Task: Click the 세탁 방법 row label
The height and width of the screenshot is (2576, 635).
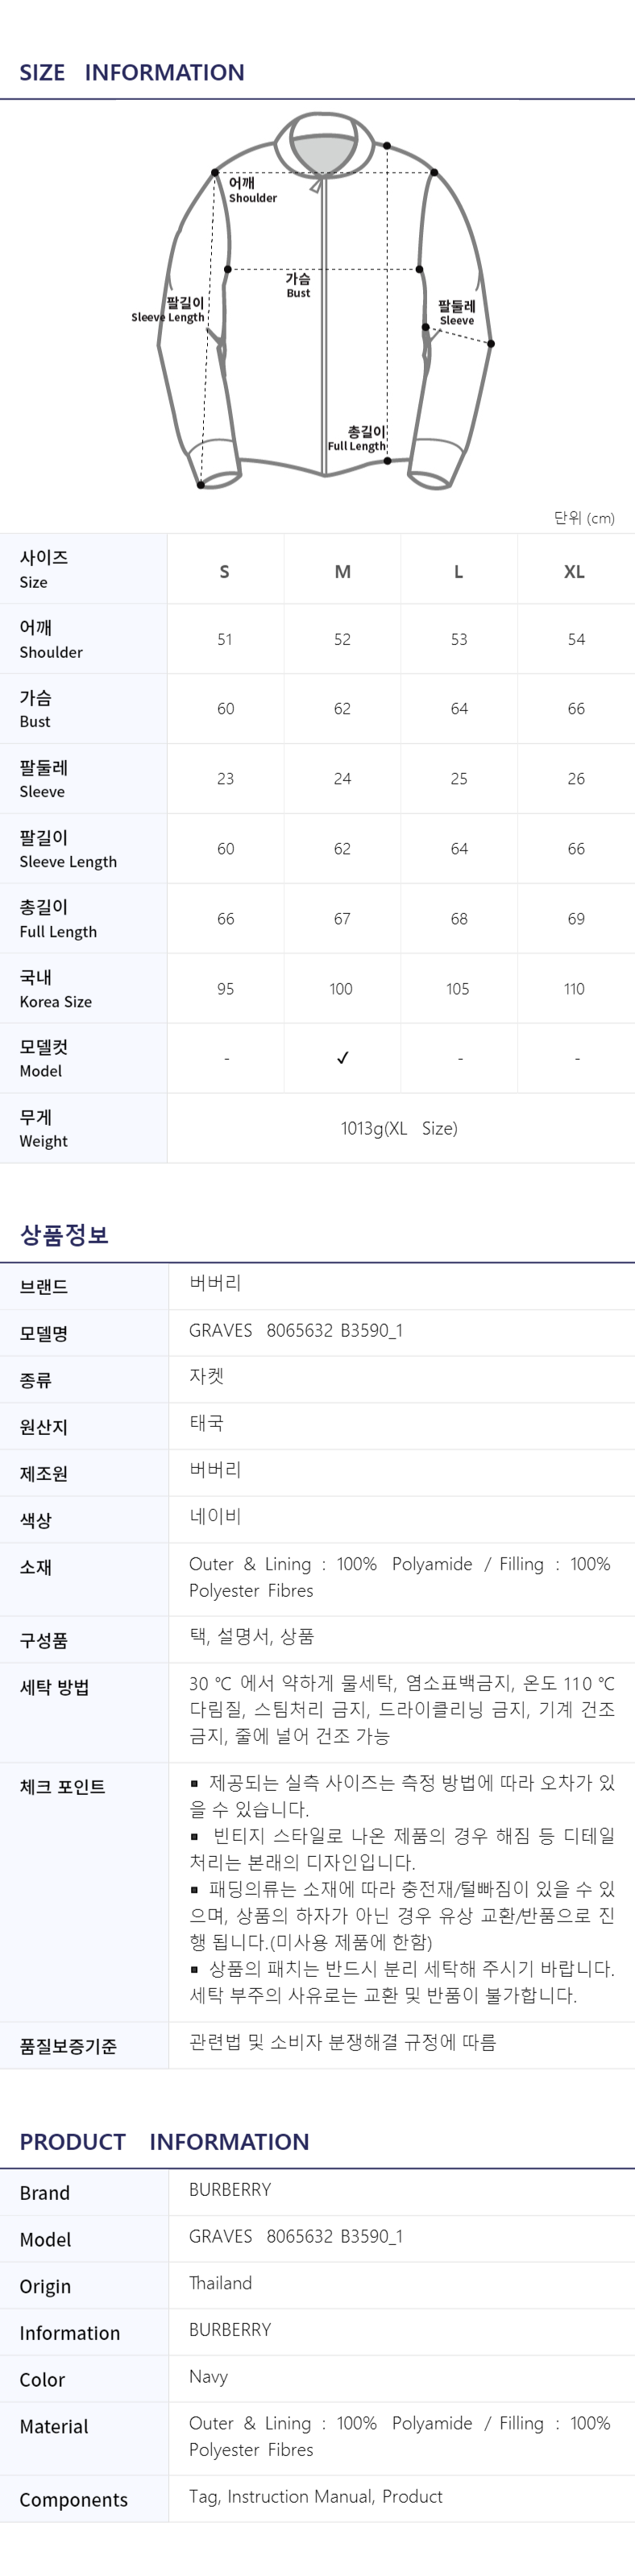Action: tap(55, 1687)
